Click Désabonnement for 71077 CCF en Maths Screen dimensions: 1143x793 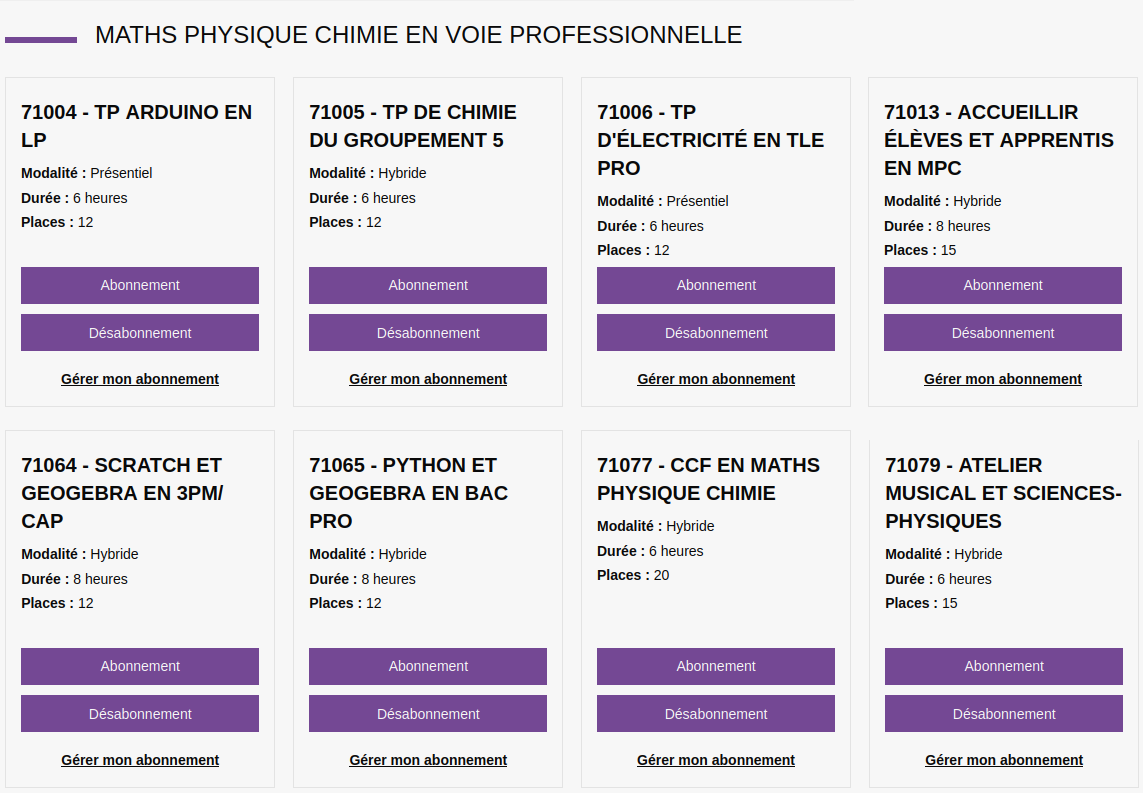(716, 714)
